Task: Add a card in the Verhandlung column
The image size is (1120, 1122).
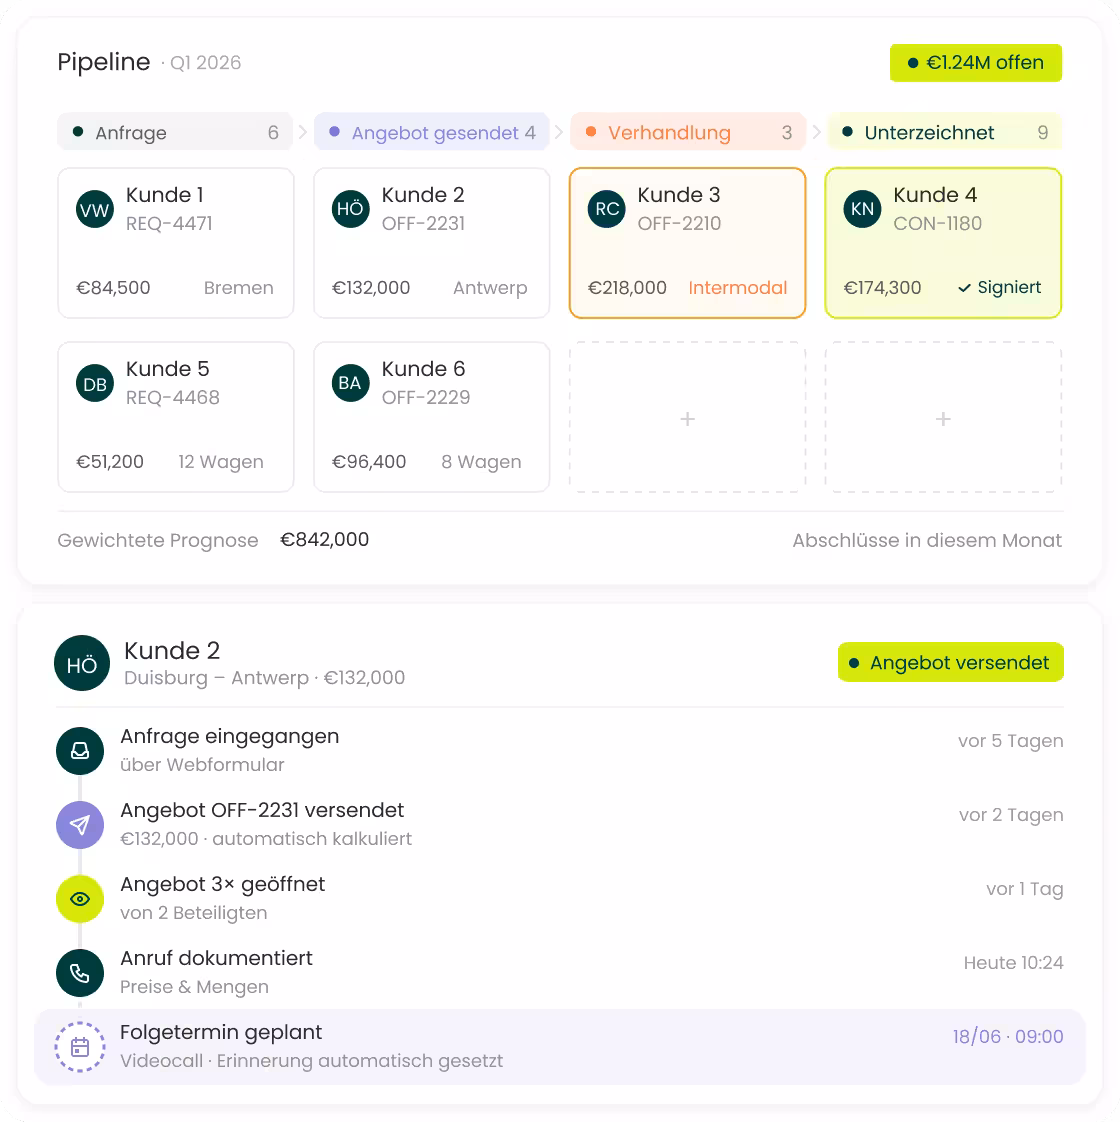Action: click(687, 418)
